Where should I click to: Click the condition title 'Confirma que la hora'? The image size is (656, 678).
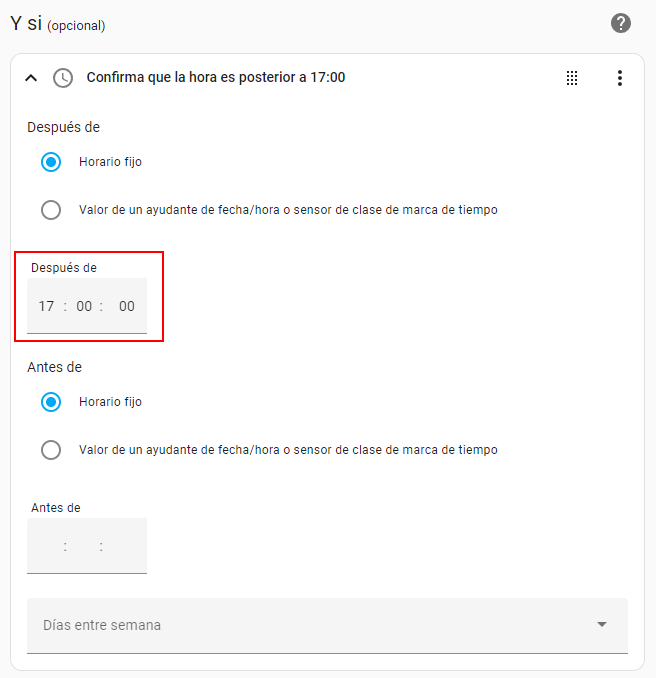(216, 77)
